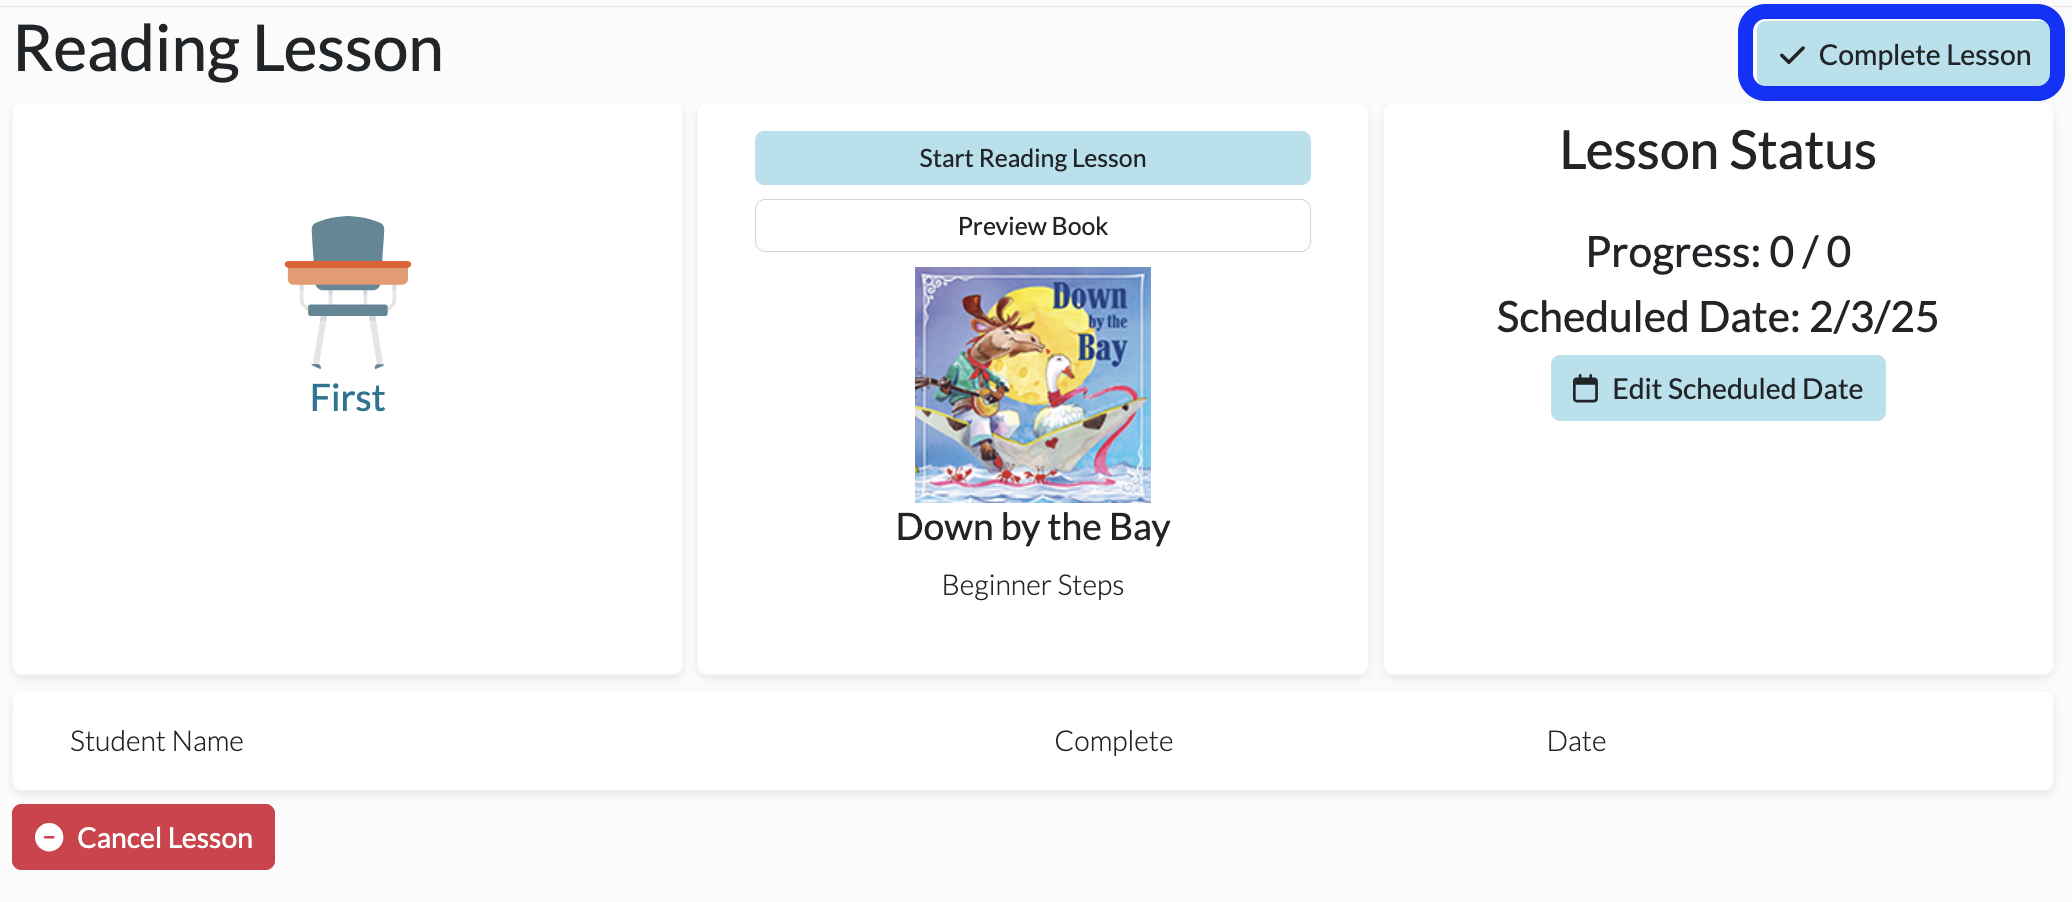Cancel the lesson
This screenshot has height=902, width=2072.
[x=143, y=837]
